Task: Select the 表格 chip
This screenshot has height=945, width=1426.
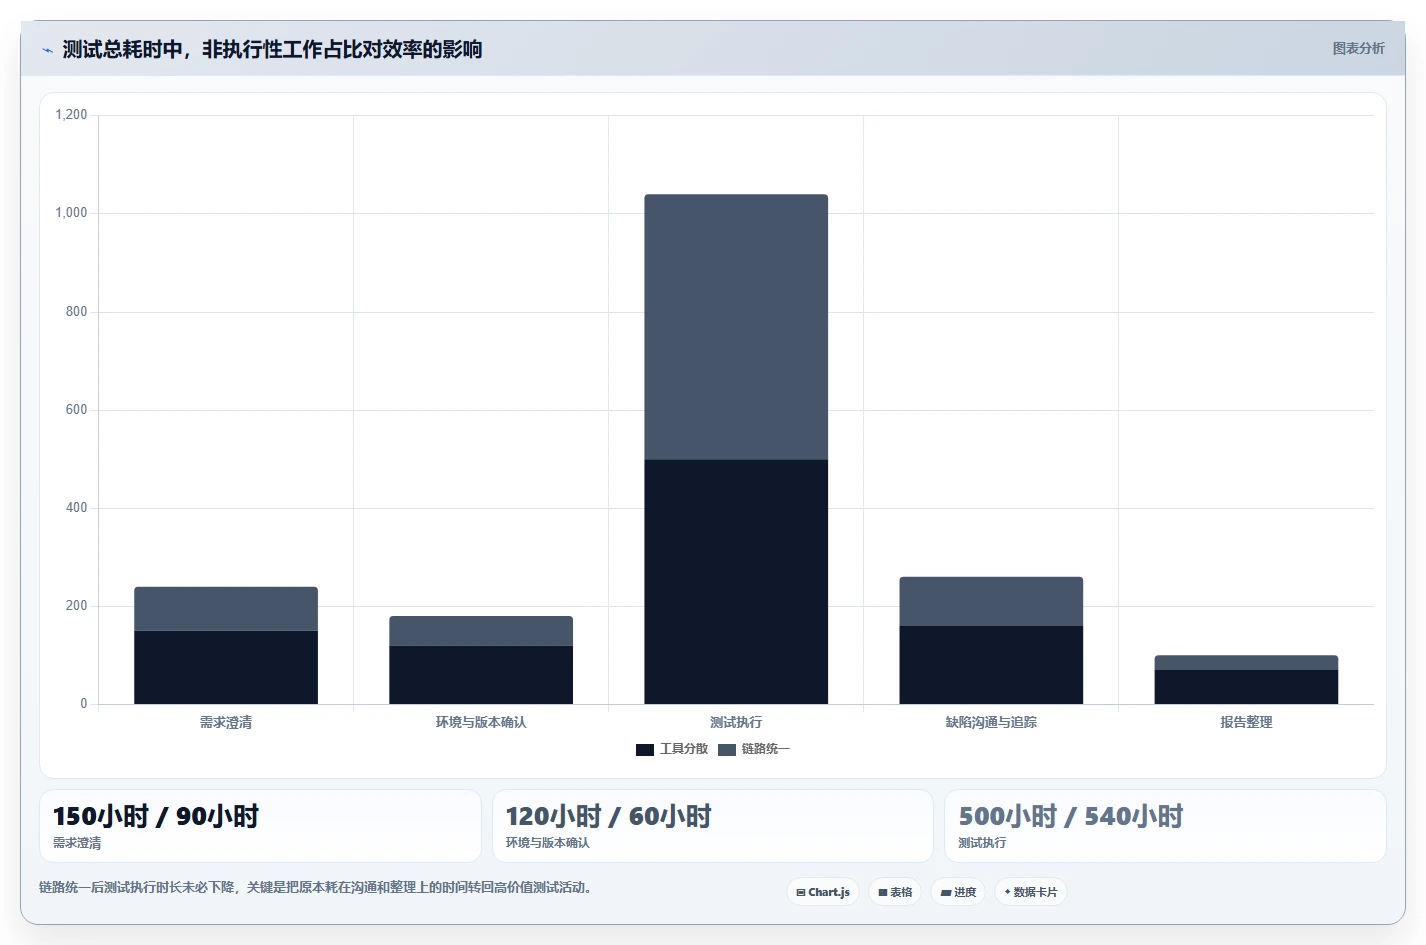Action: pyautogui.click(x=895, y=892)
